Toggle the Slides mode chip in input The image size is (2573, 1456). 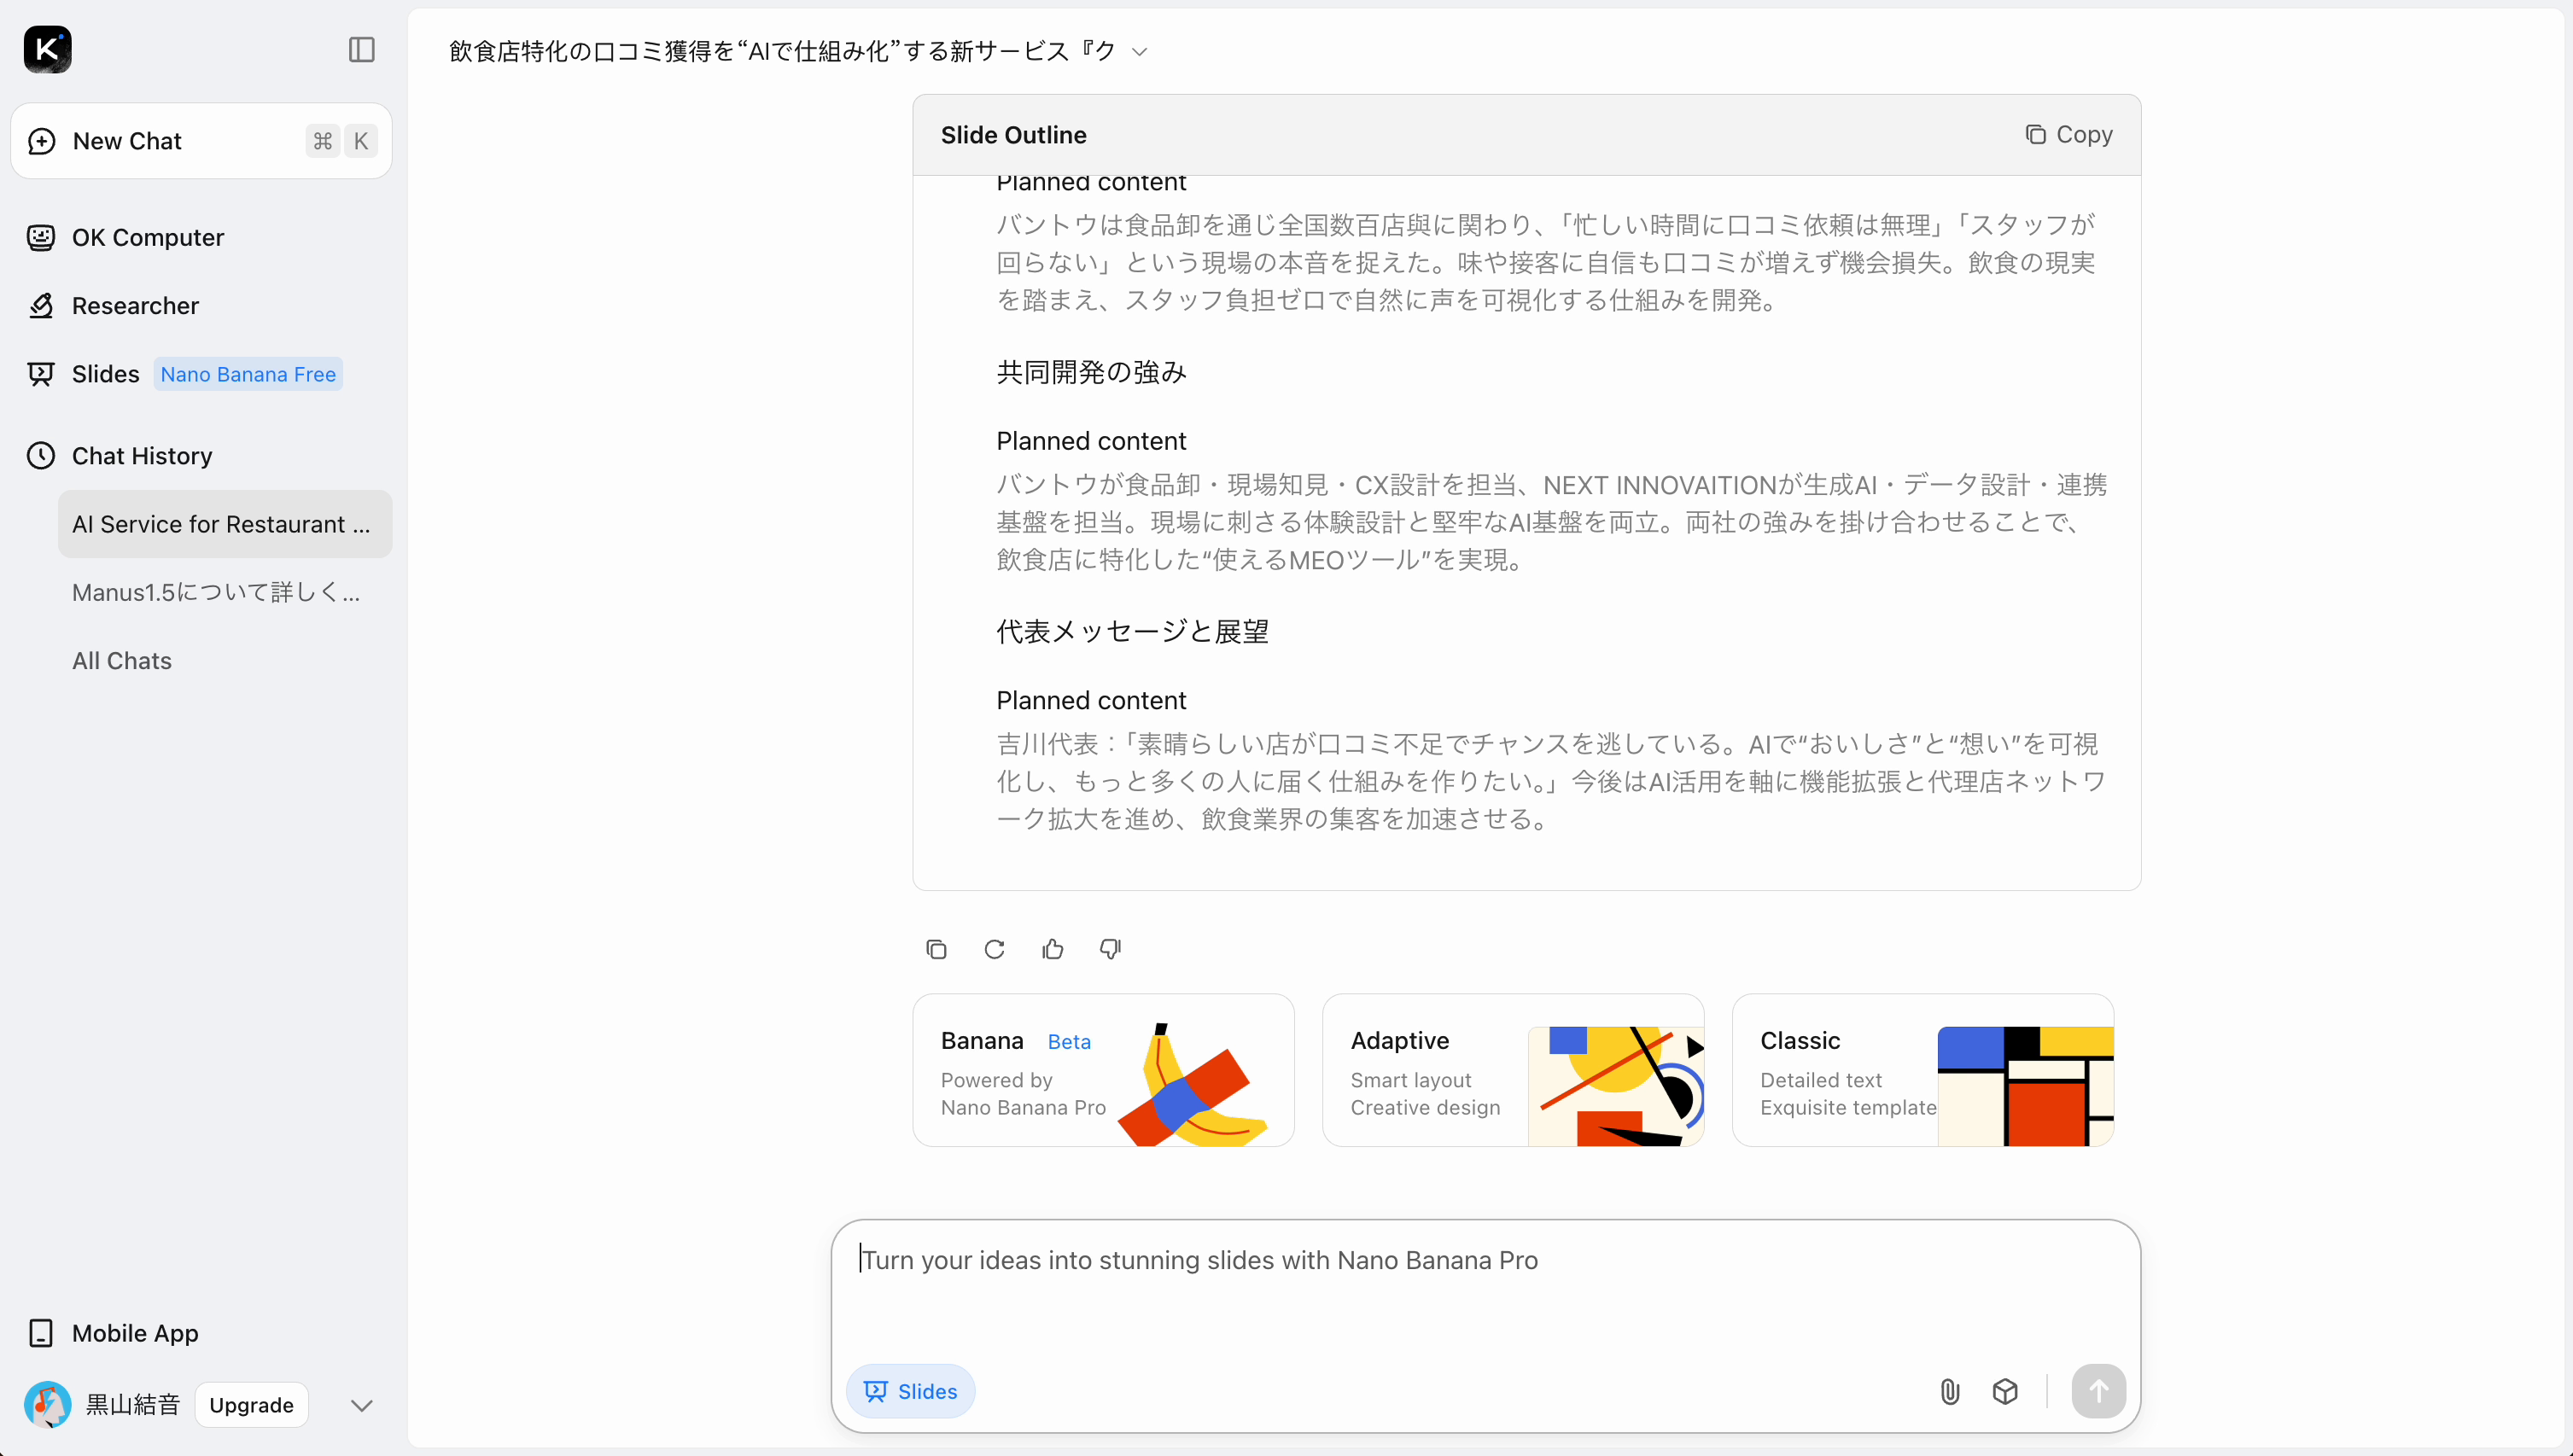[x=910, y=1391]
